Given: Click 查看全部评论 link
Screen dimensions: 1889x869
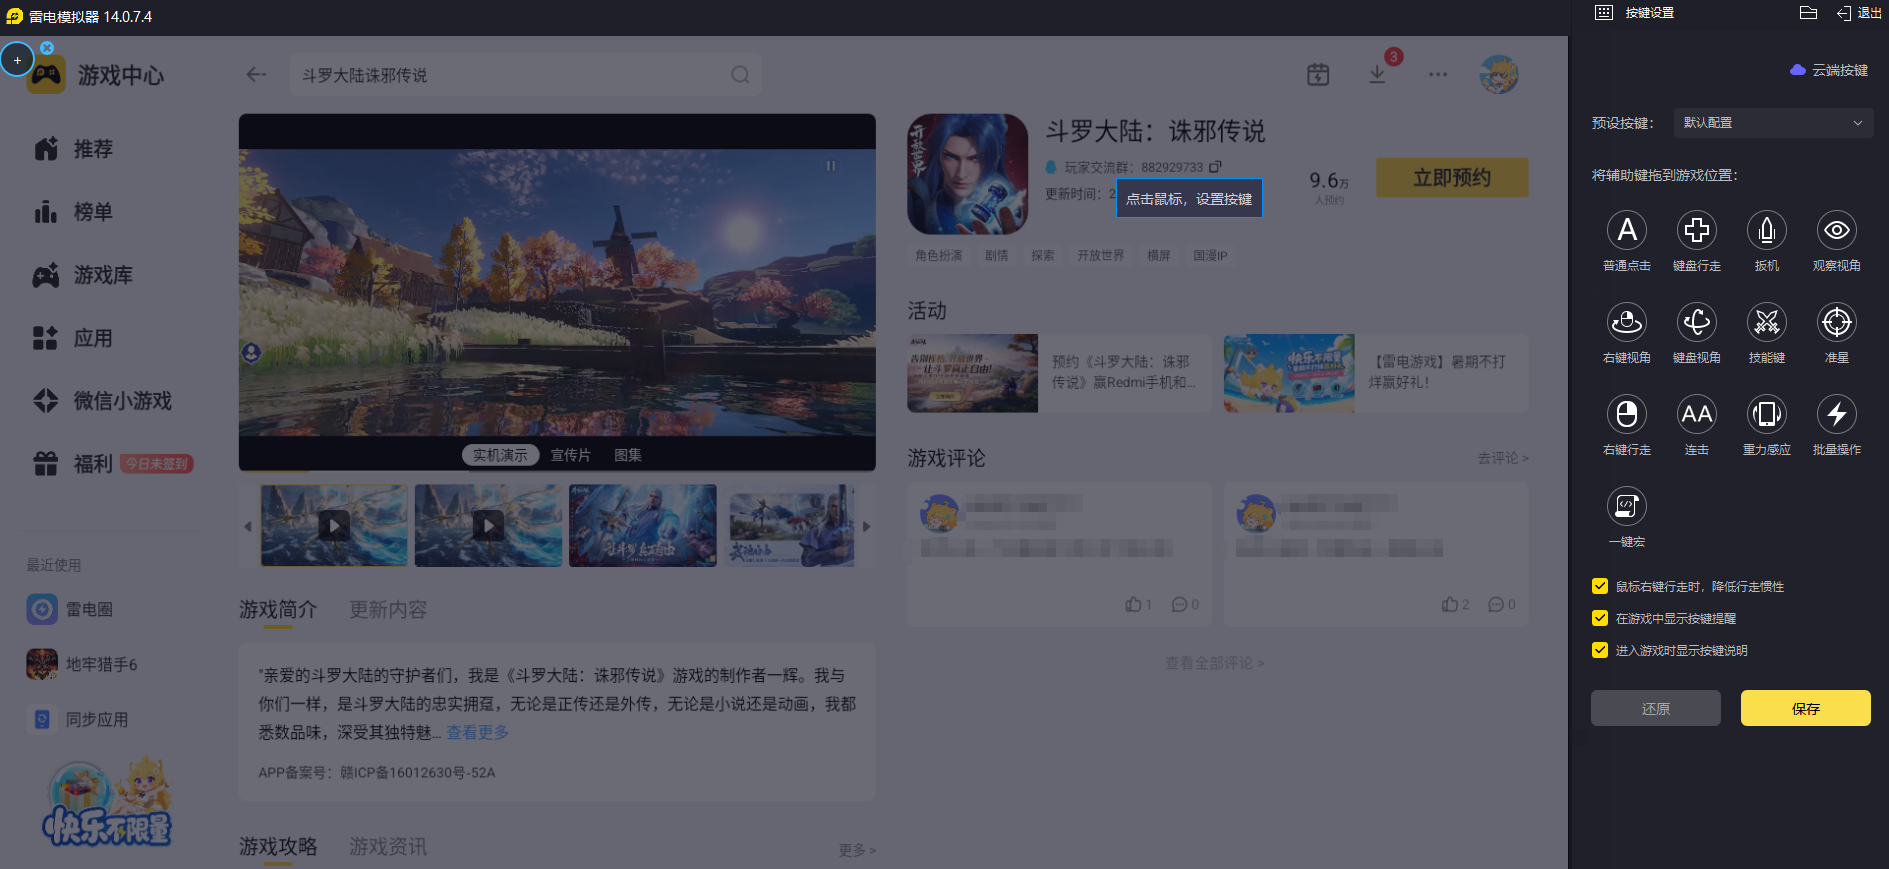Looking at the screenshot, I should [1215, 663].
